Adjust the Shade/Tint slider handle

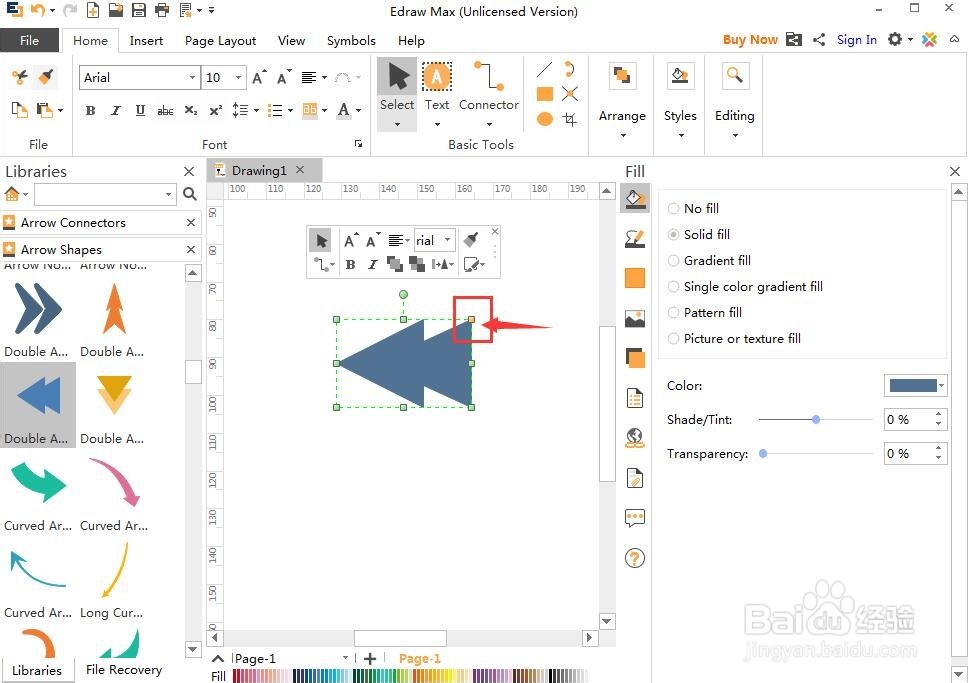click(816, 419)
